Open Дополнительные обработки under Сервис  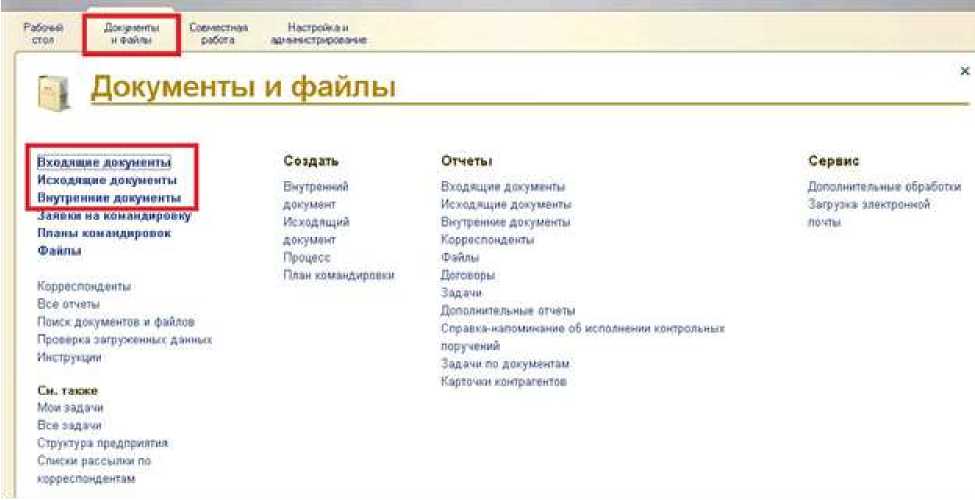[x=884, y=186]
